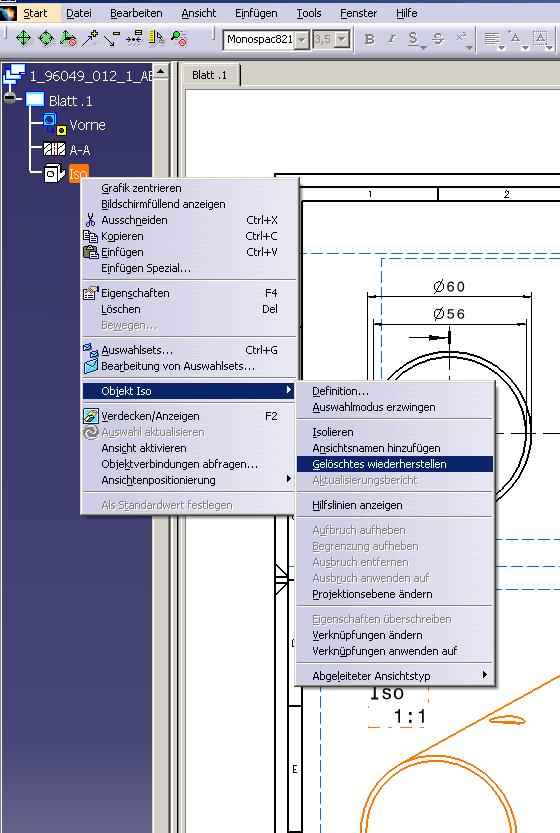Click the Ø56 dimension in drawing
Viewport: 560px width, 833px height.
tap(449, 314)
